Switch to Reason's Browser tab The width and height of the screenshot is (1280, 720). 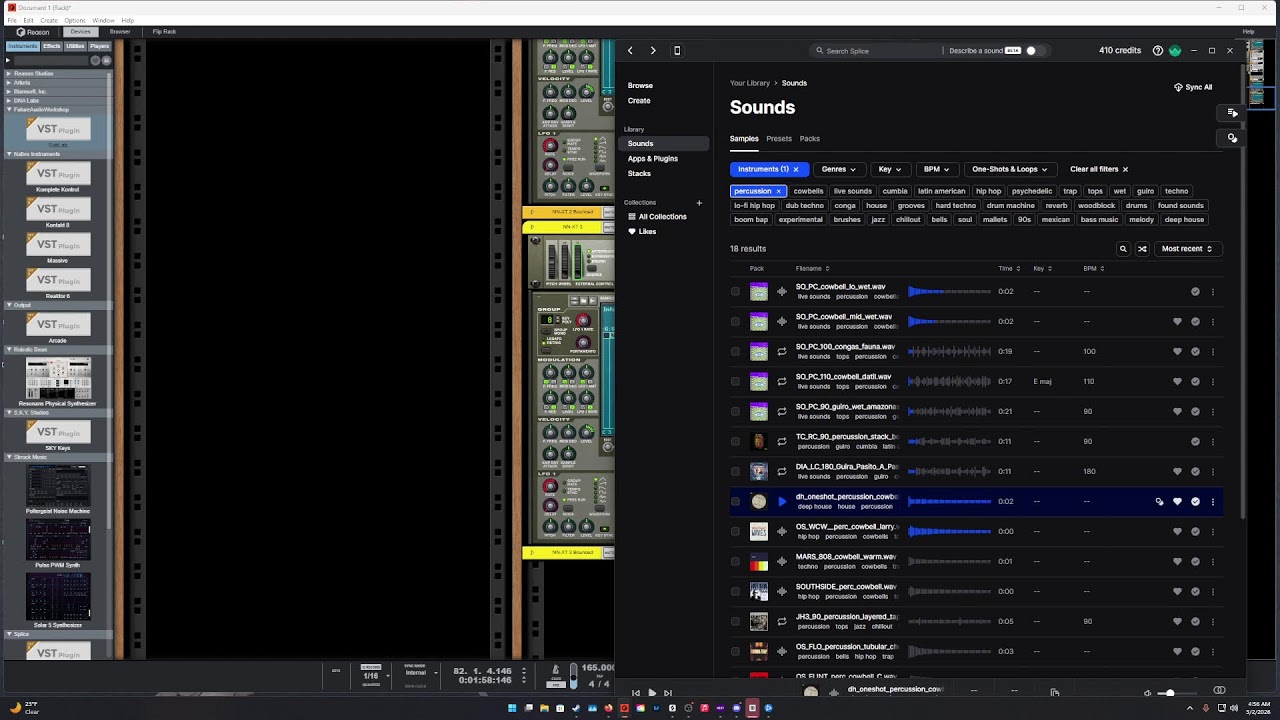click(120, 32)
